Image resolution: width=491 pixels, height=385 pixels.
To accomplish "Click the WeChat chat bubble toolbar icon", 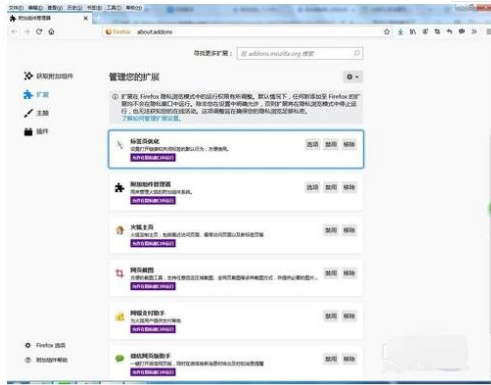I will (x=462, y=32).
